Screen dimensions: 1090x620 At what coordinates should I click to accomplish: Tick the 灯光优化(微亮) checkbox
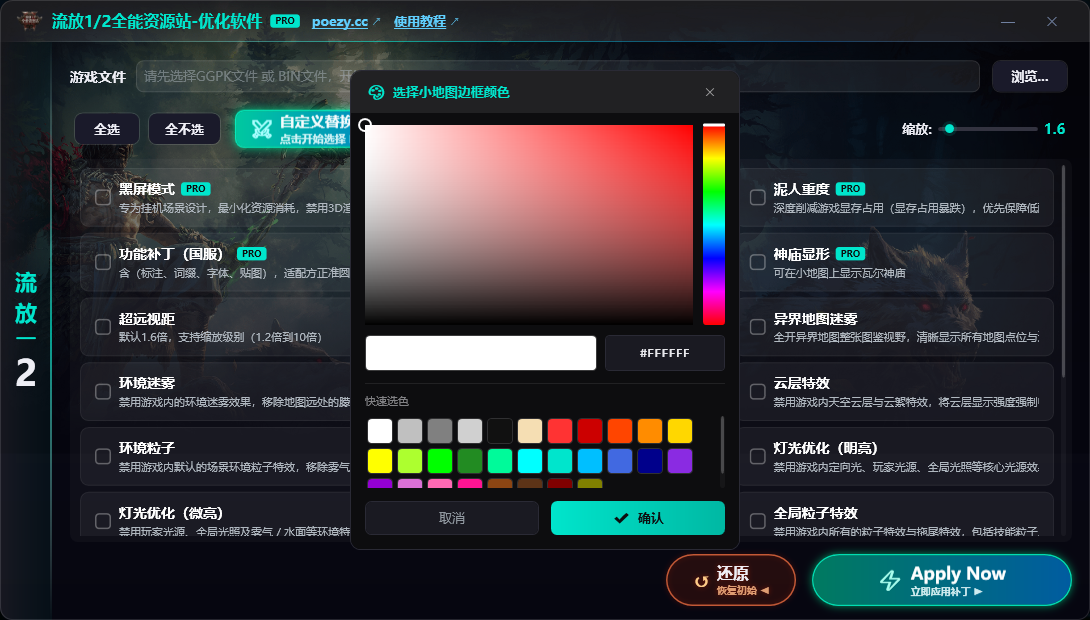[103, 521]
